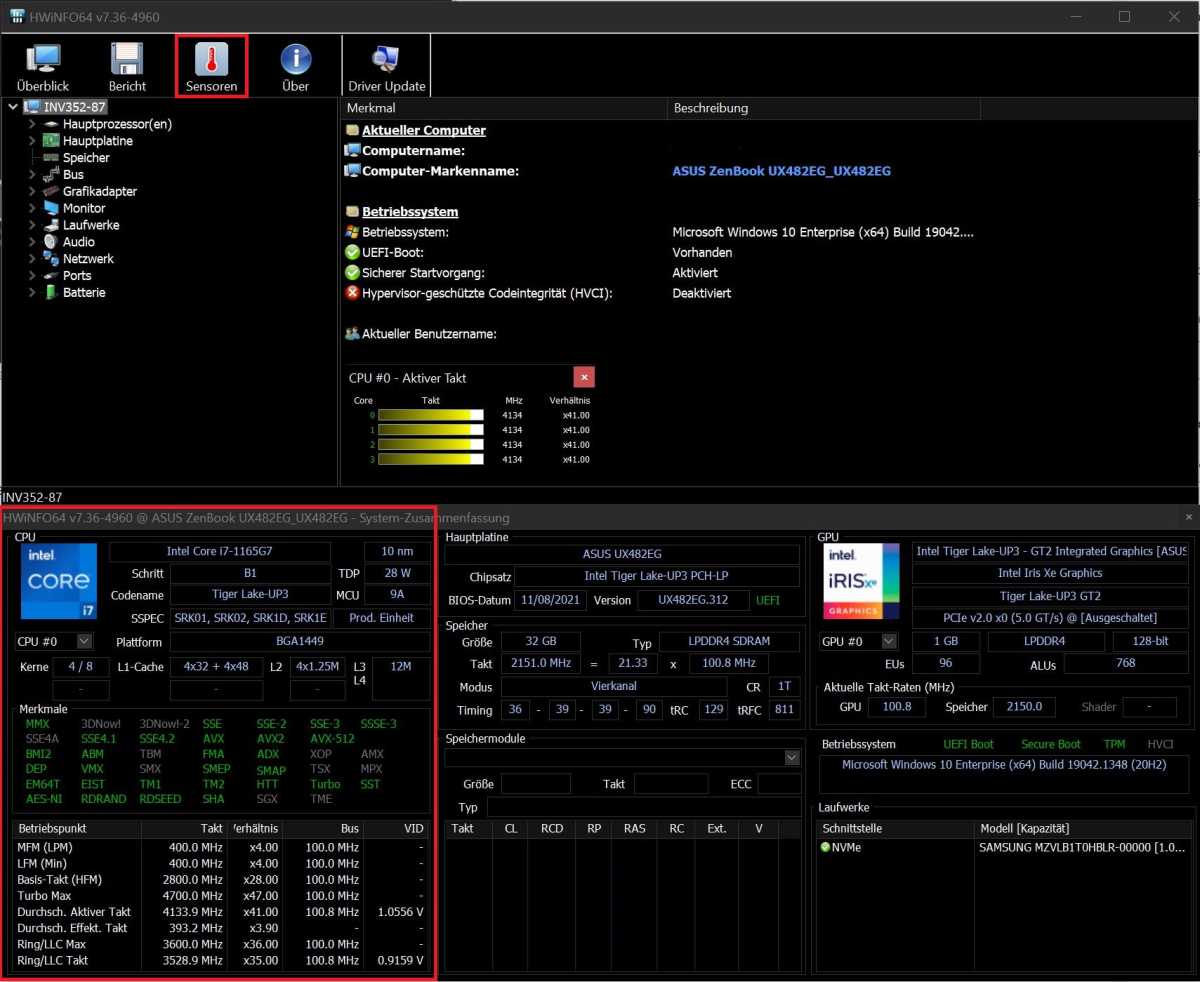Expand the Monitor tree node
The height and width of the screenshot is (982, 1200).
(x=32, y=208)
